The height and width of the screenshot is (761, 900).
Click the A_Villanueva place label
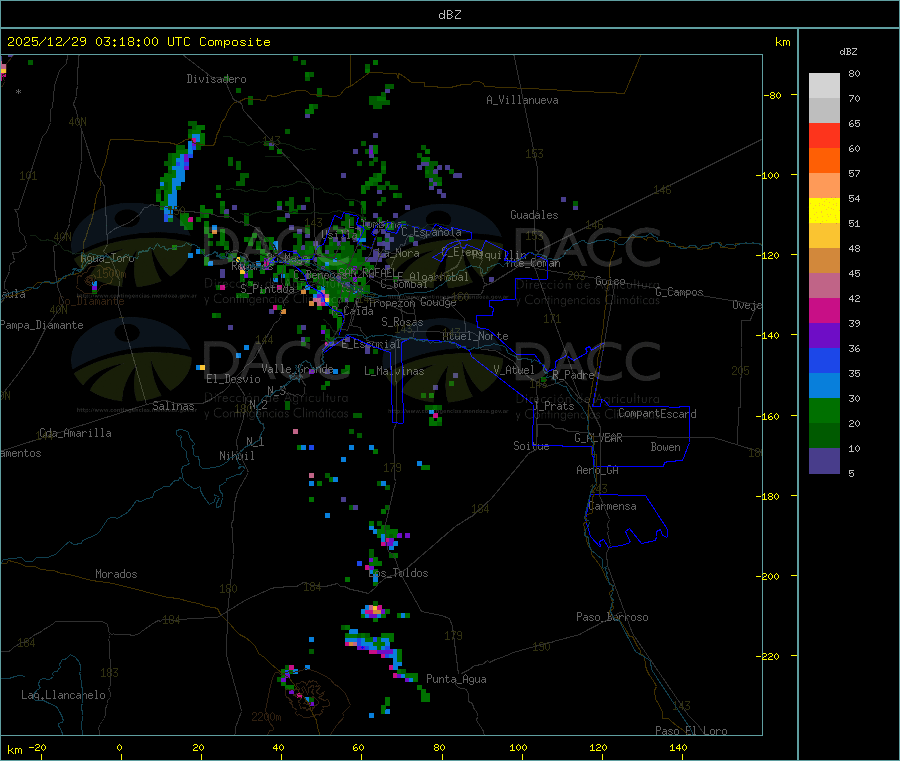point(522,100)
